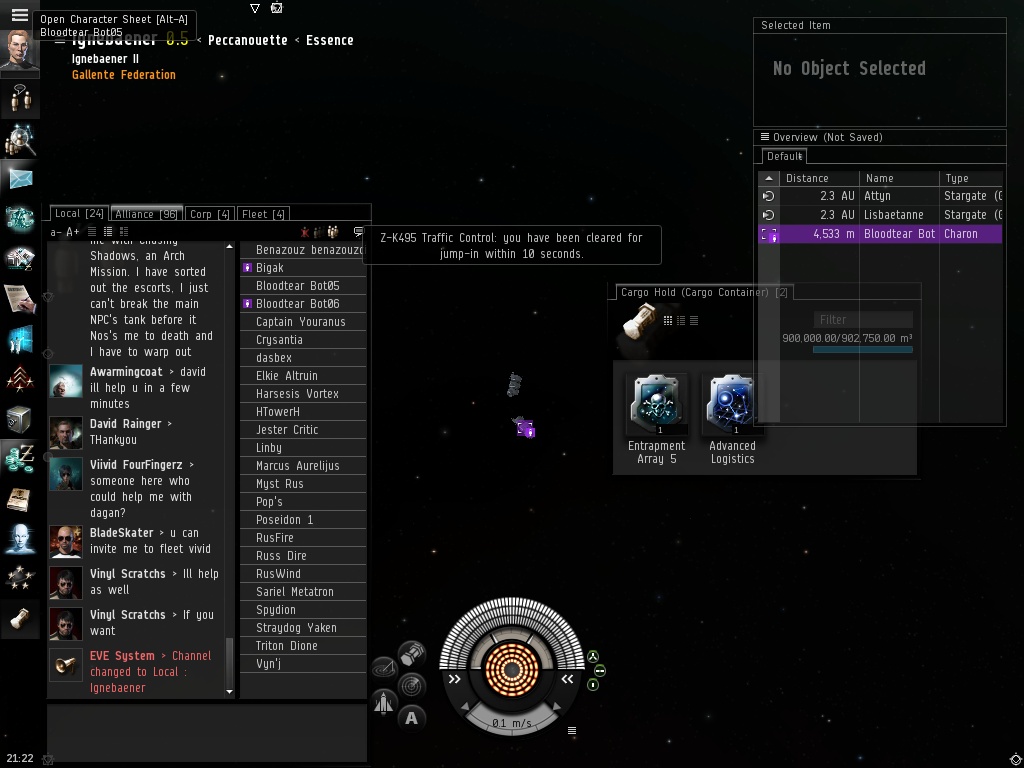Switch to Local chat tab

(x=79, y=214)
